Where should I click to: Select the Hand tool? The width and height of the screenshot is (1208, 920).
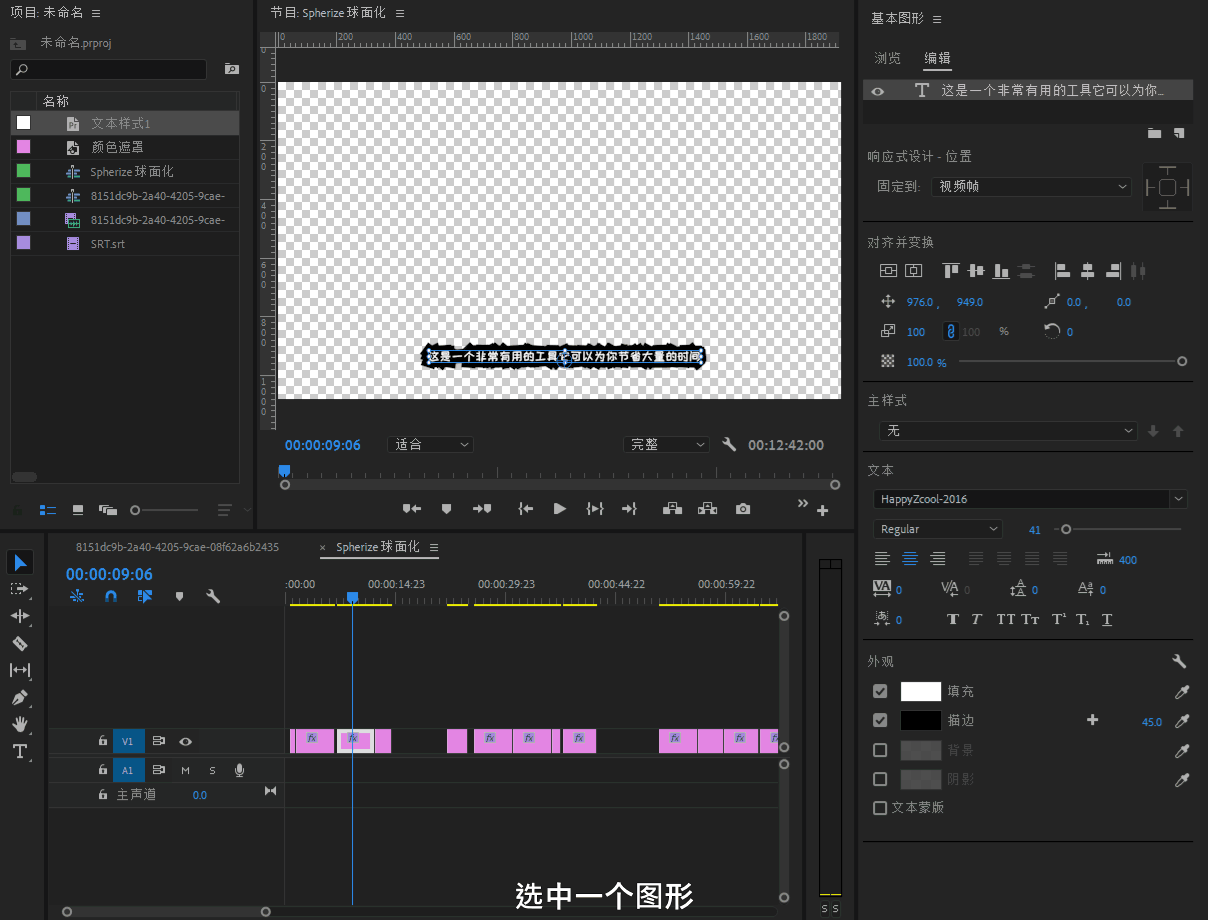[x=21, y=724]
